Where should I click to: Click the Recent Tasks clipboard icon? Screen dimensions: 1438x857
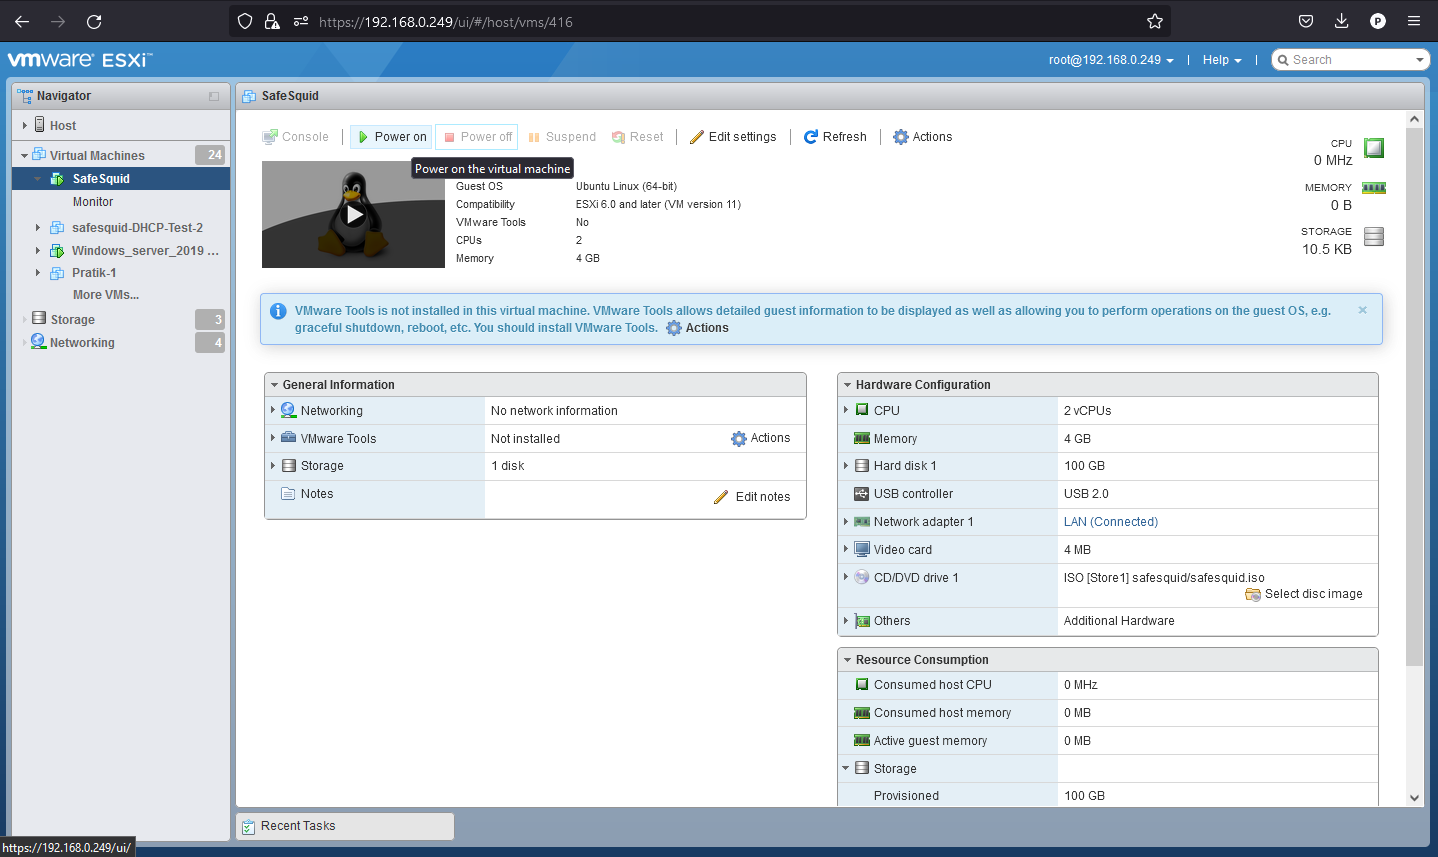pos(249,826)
